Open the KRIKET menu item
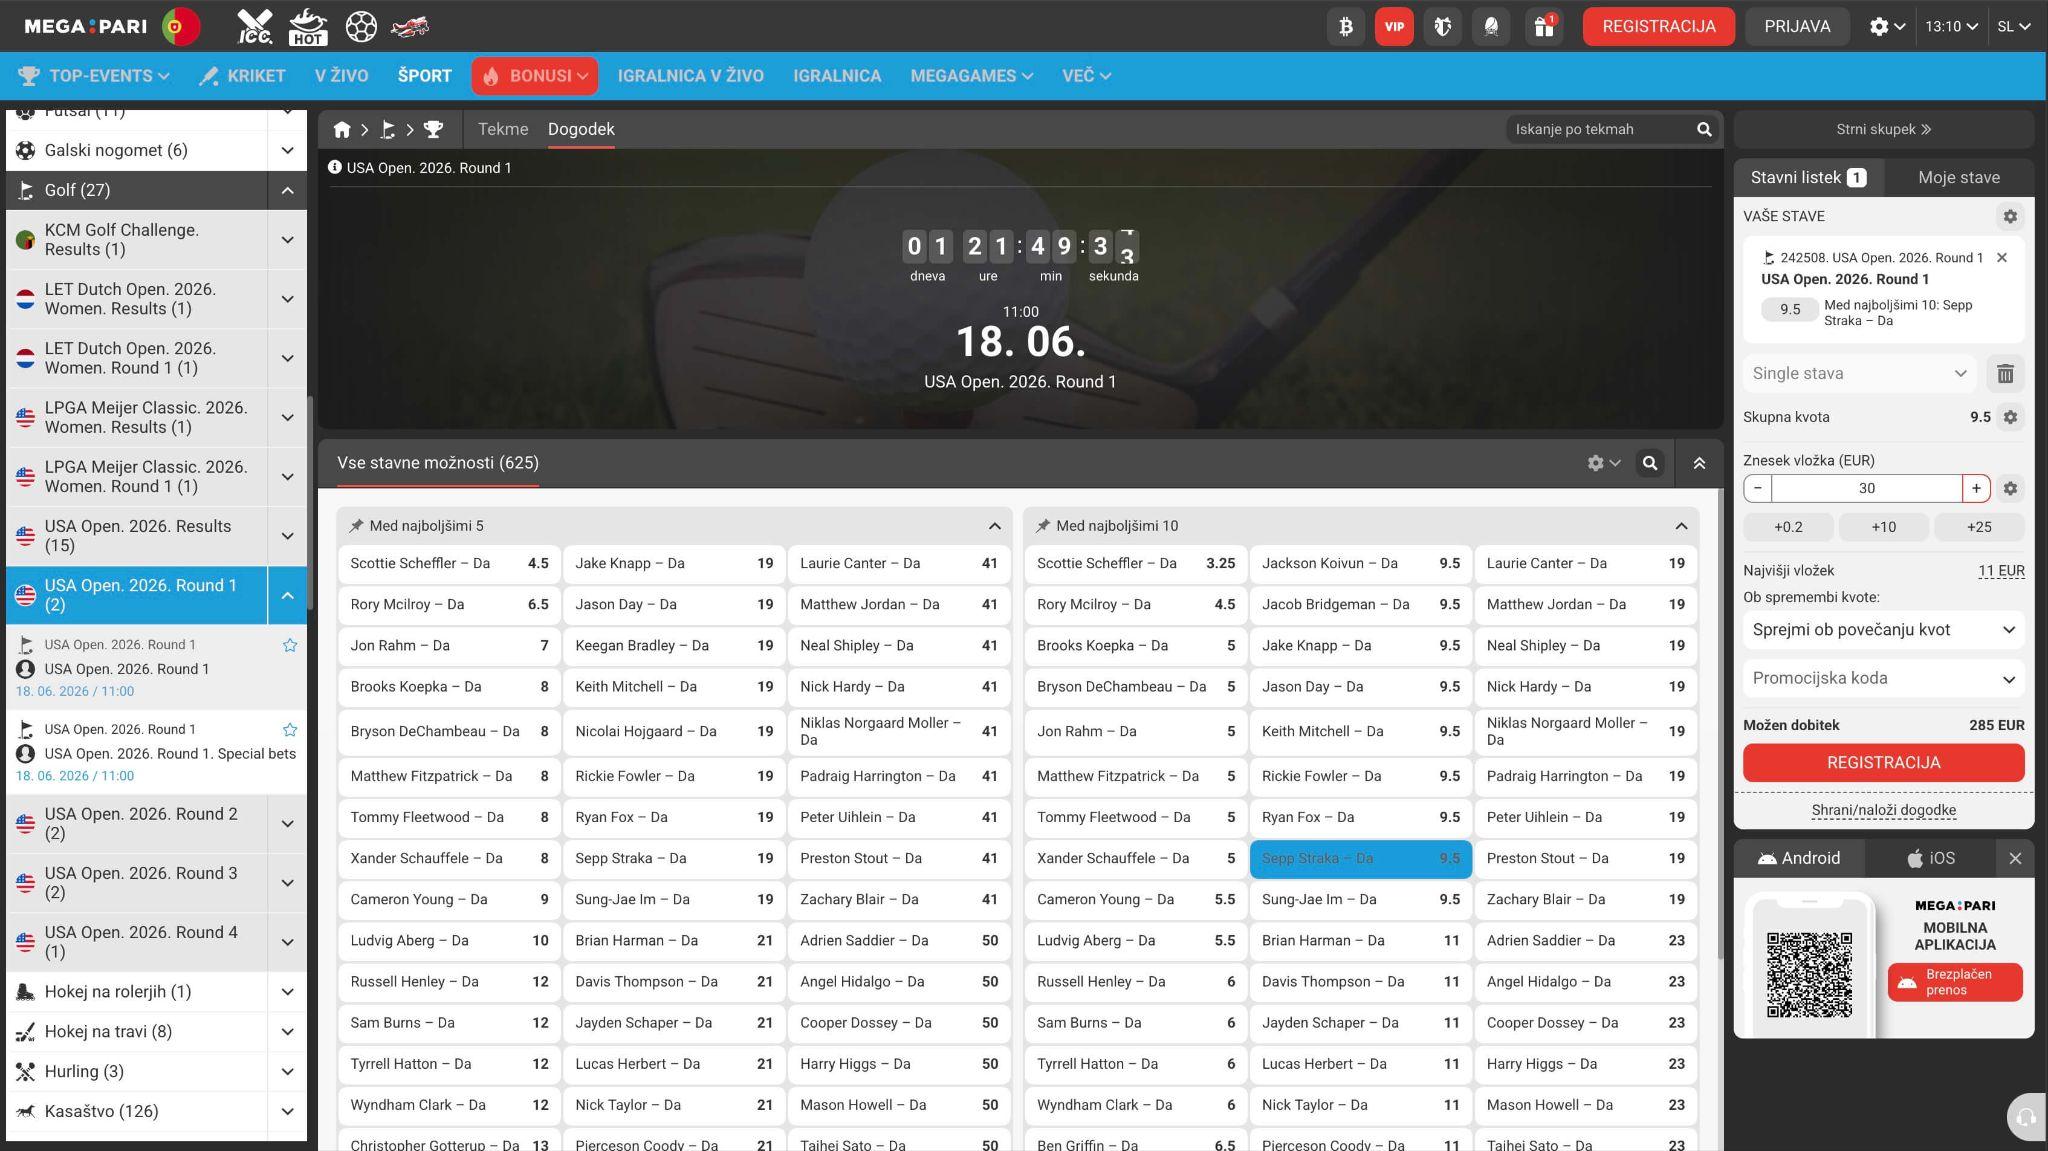2048x1151 pixels. click(x=242, y=76)
